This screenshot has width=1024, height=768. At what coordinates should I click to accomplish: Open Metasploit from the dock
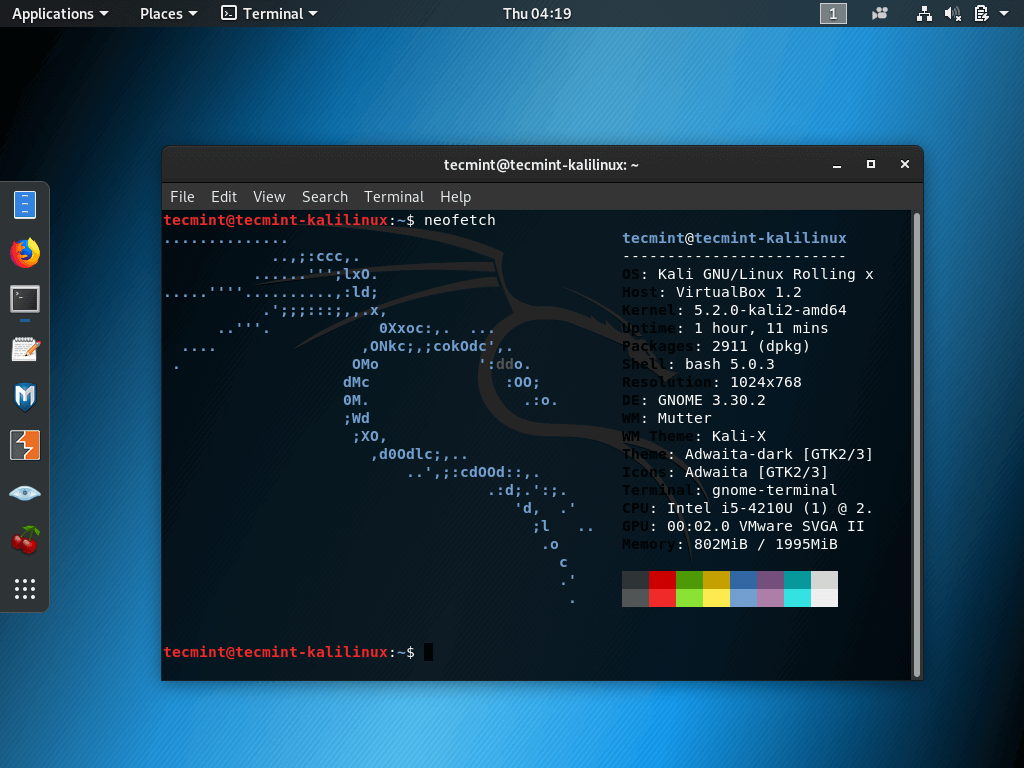[x=24, y=396]
